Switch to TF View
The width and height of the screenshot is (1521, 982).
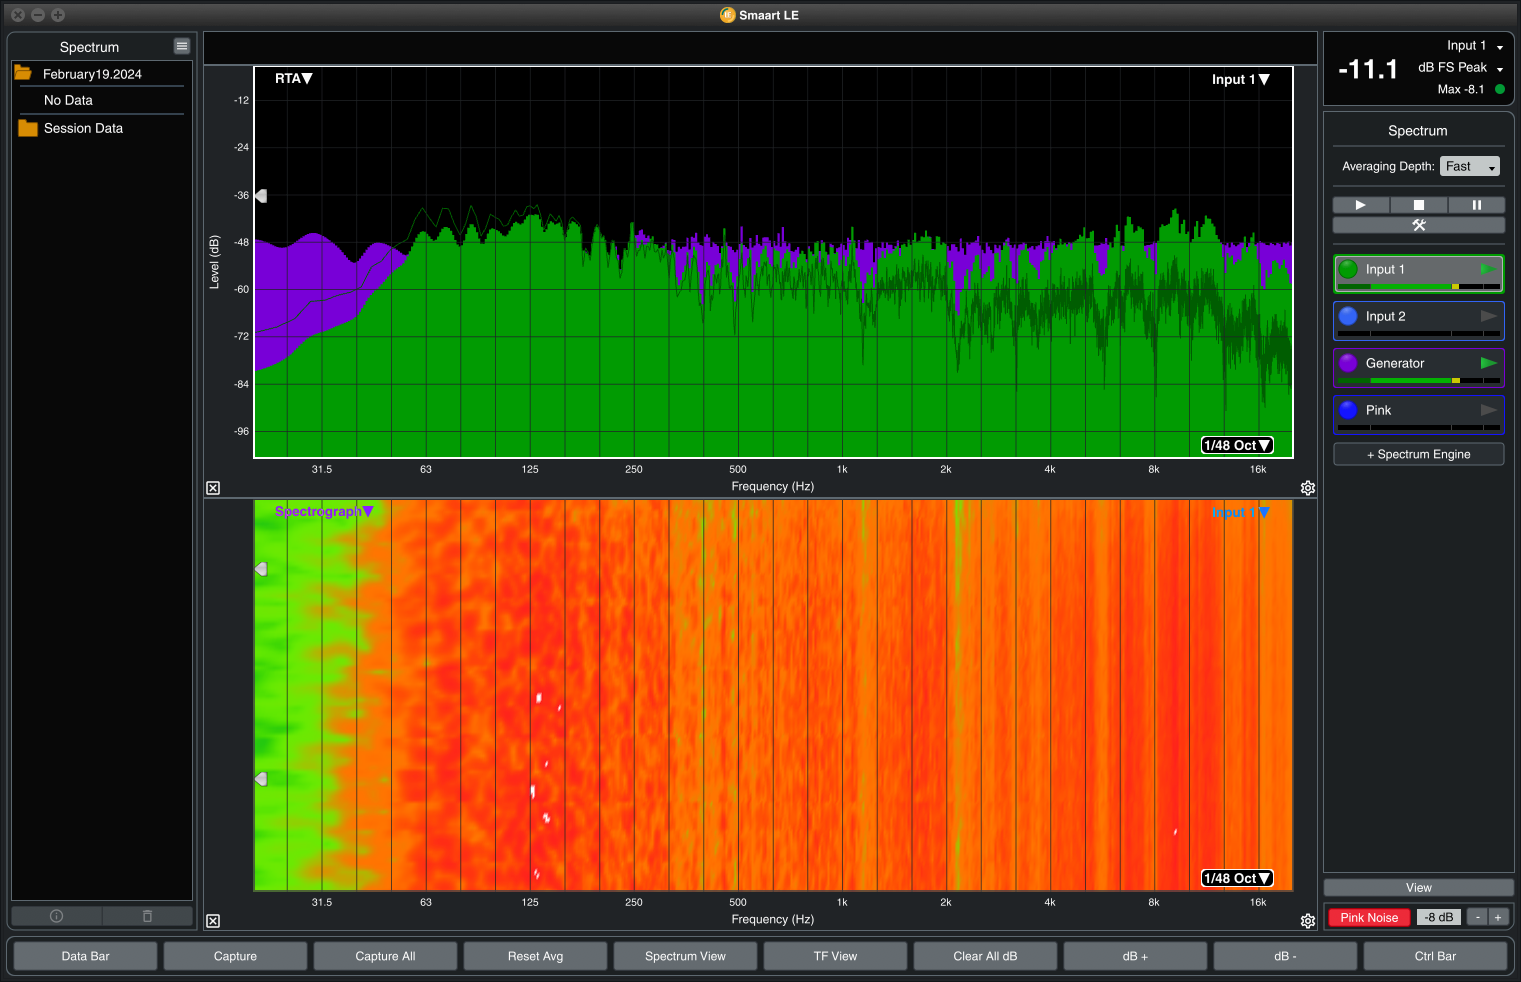835,956
